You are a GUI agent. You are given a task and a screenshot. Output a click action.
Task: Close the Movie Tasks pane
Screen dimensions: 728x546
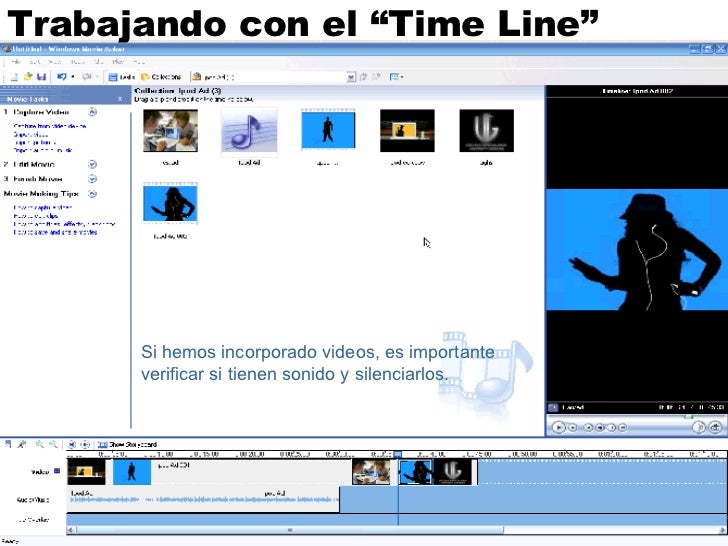[120, 99]
